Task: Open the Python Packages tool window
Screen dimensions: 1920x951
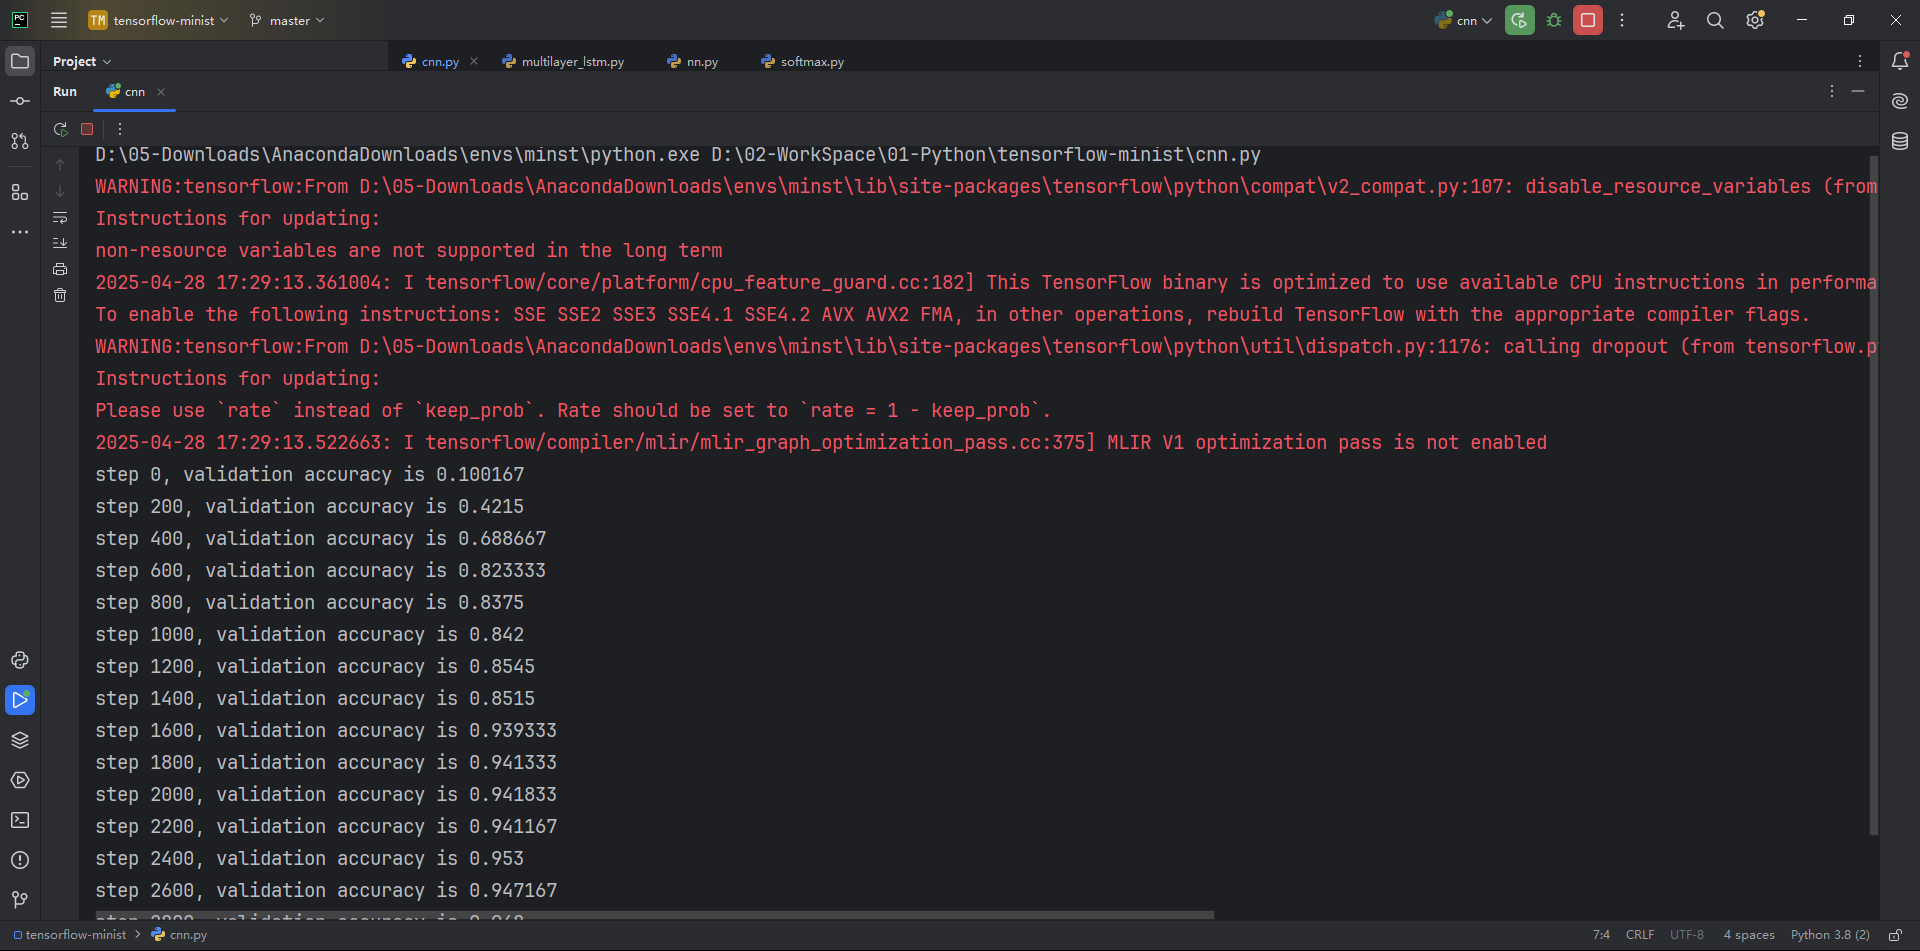Action: 20,740
